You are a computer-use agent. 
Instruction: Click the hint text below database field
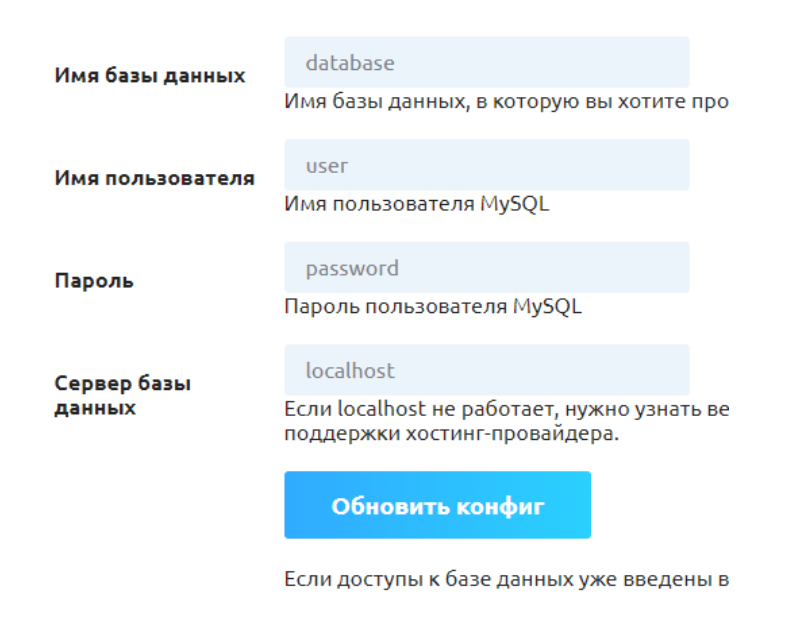(505, 102)
